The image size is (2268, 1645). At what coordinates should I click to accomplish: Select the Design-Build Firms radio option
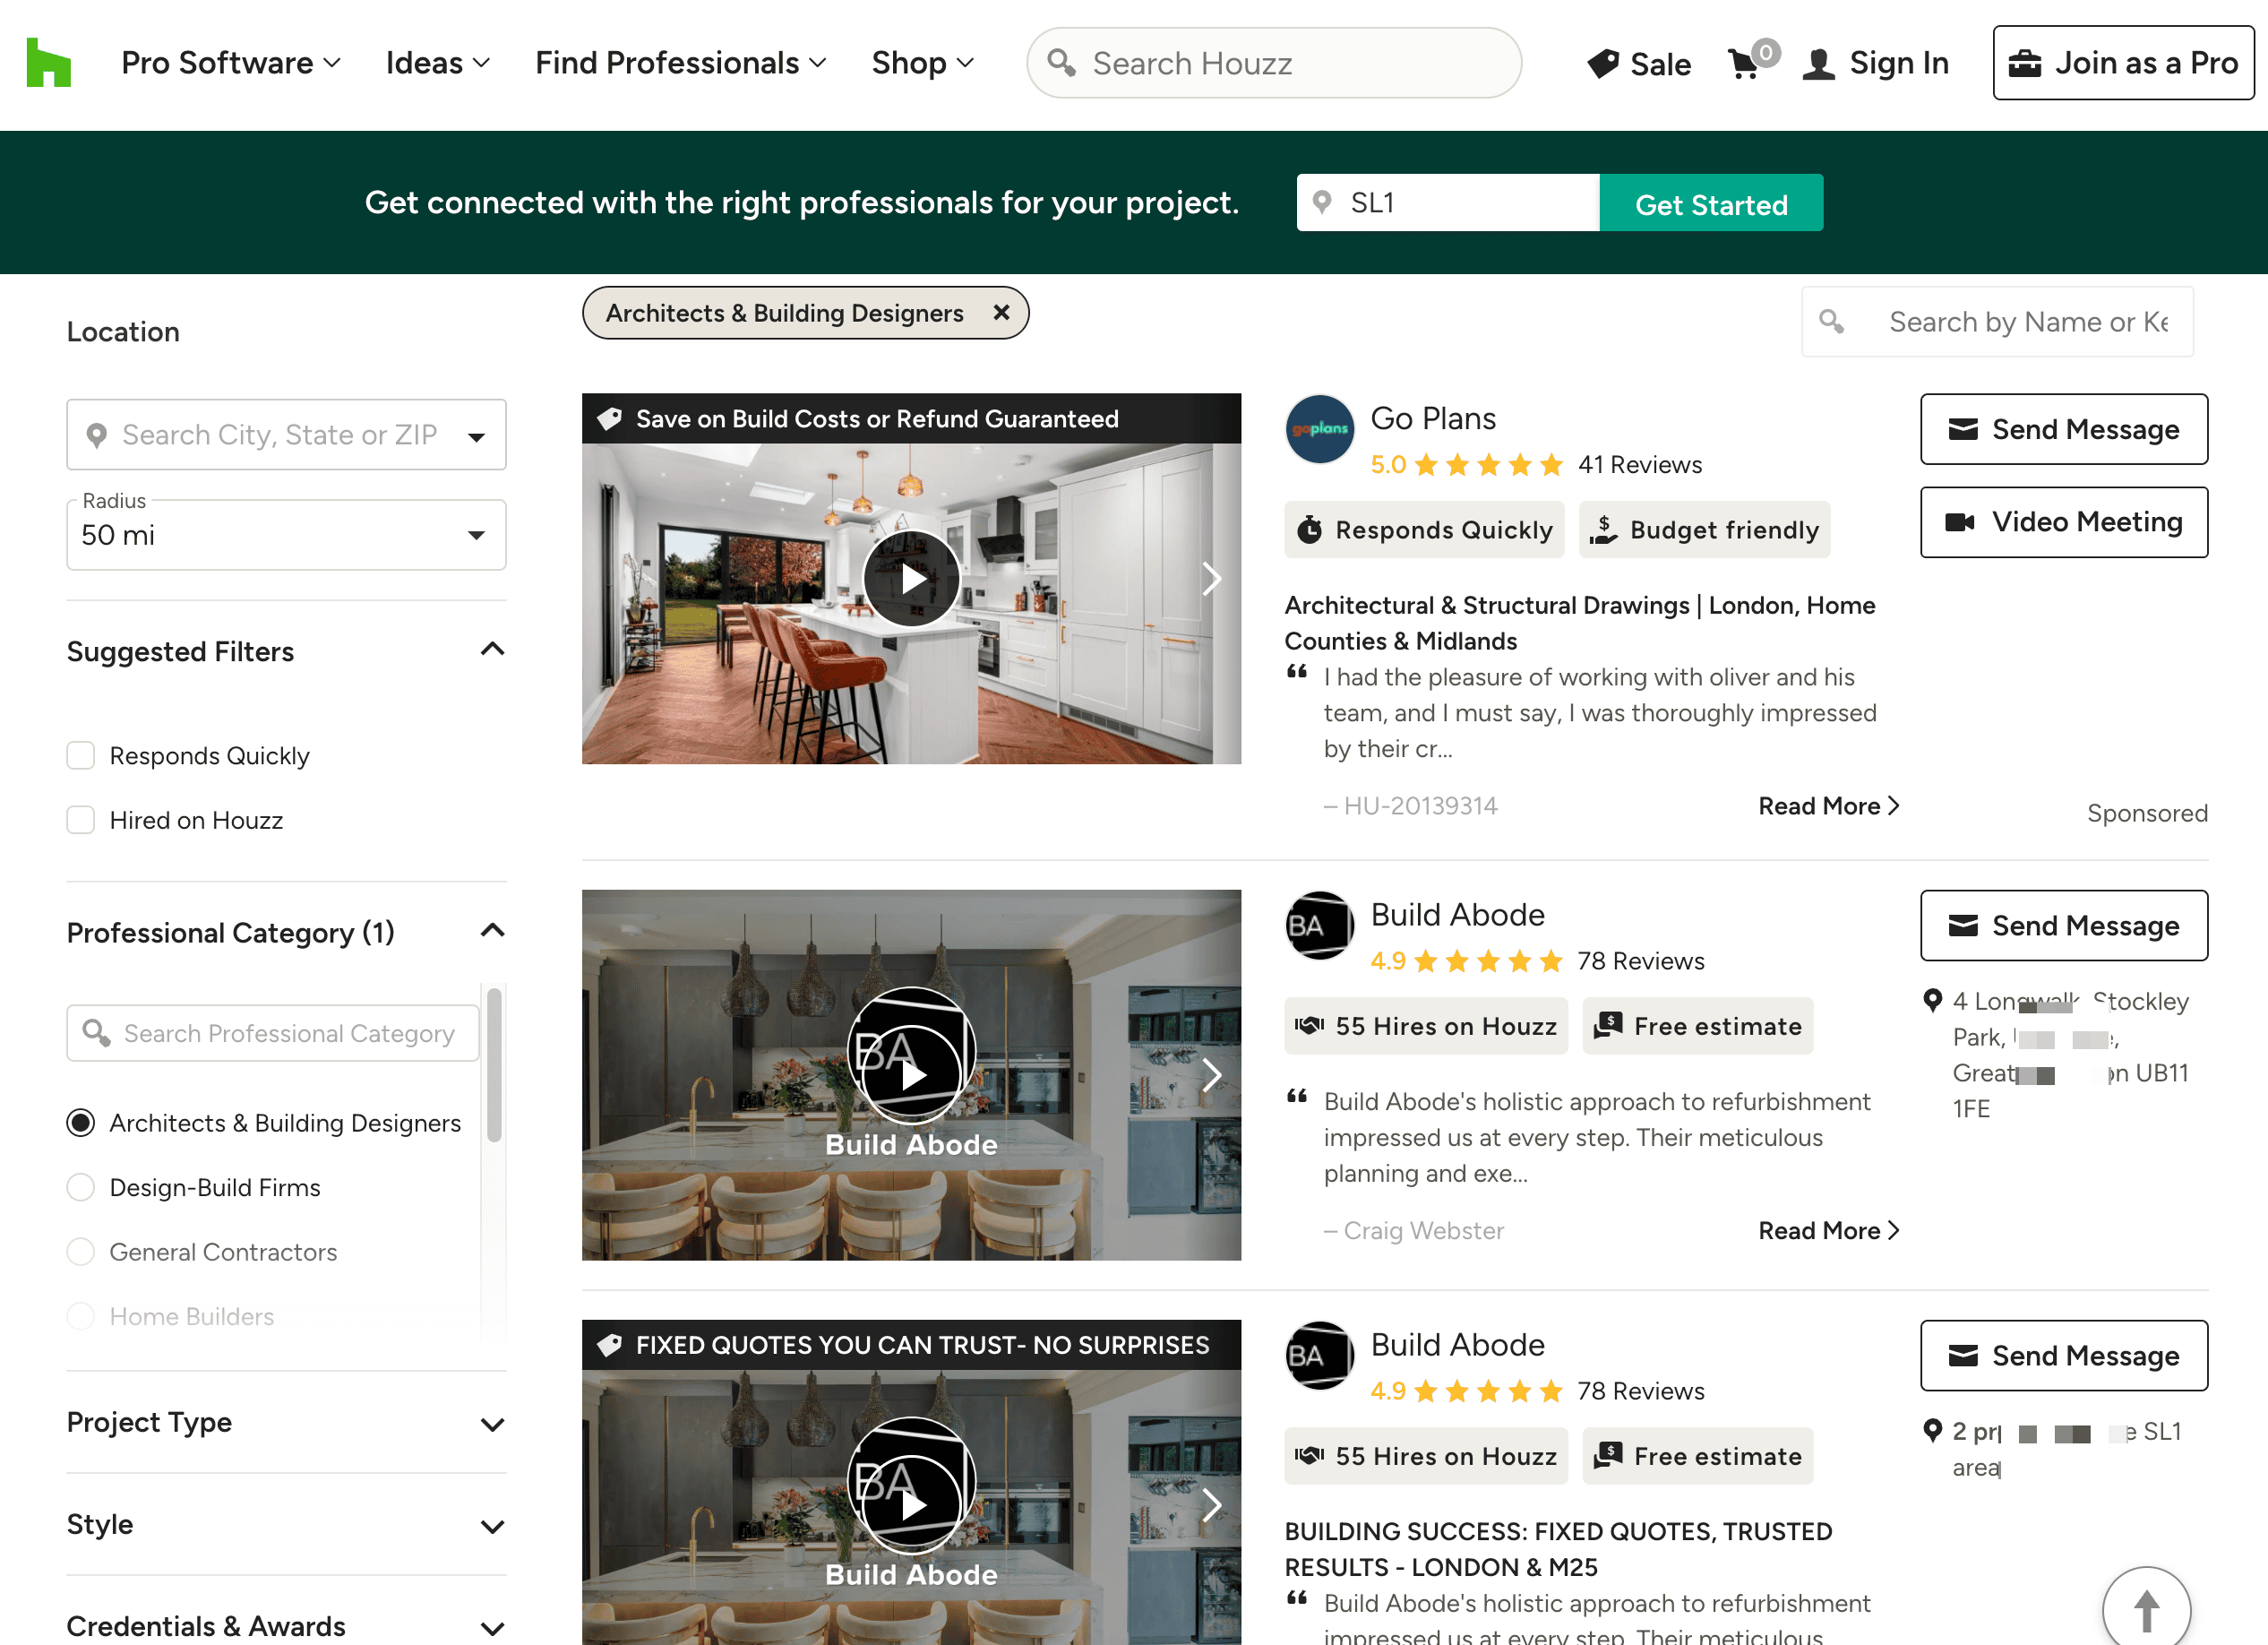(81, 1187)
